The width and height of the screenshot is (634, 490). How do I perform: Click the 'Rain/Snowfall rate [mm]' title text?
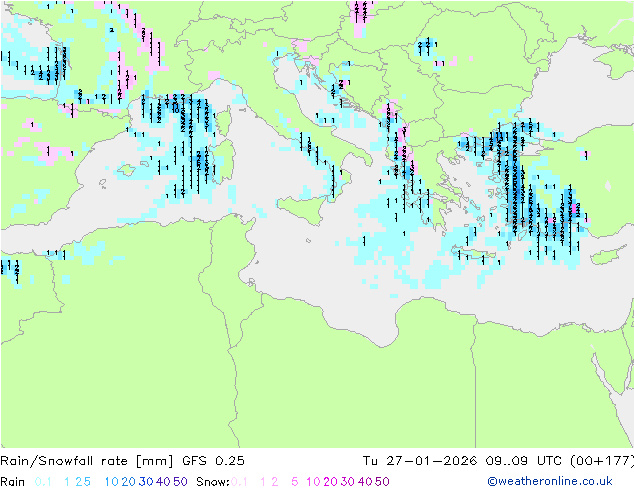tap(87, 461)
